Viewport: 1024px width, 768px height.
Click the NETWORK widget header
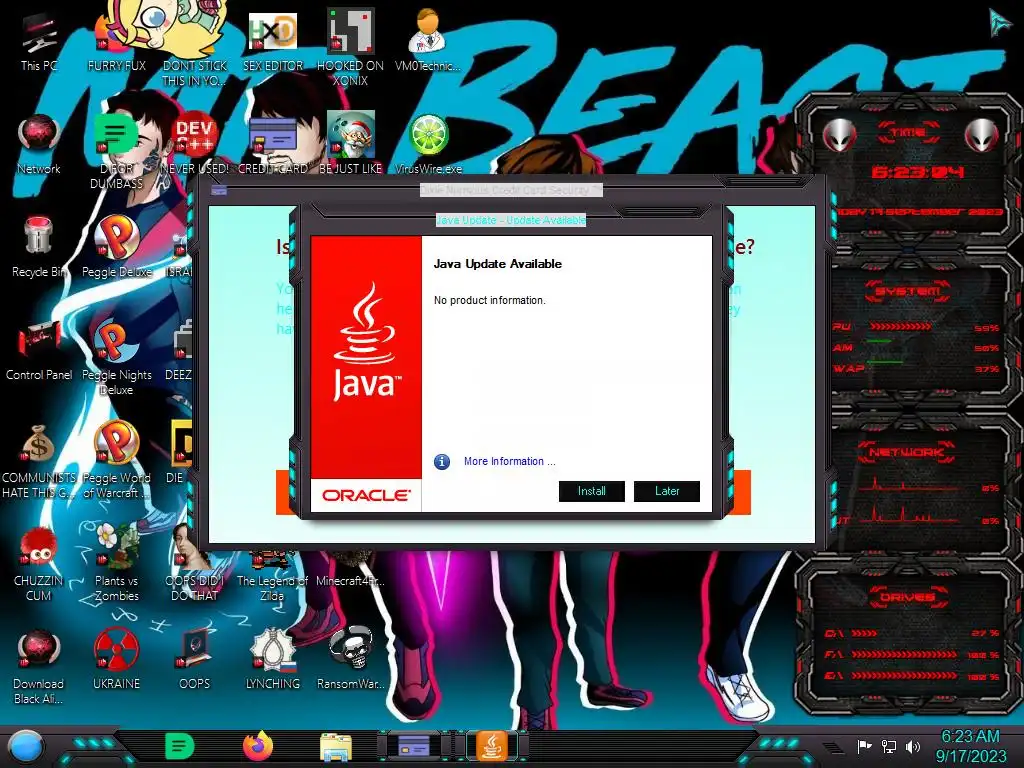pyautogui.click(x=908, y=451)
